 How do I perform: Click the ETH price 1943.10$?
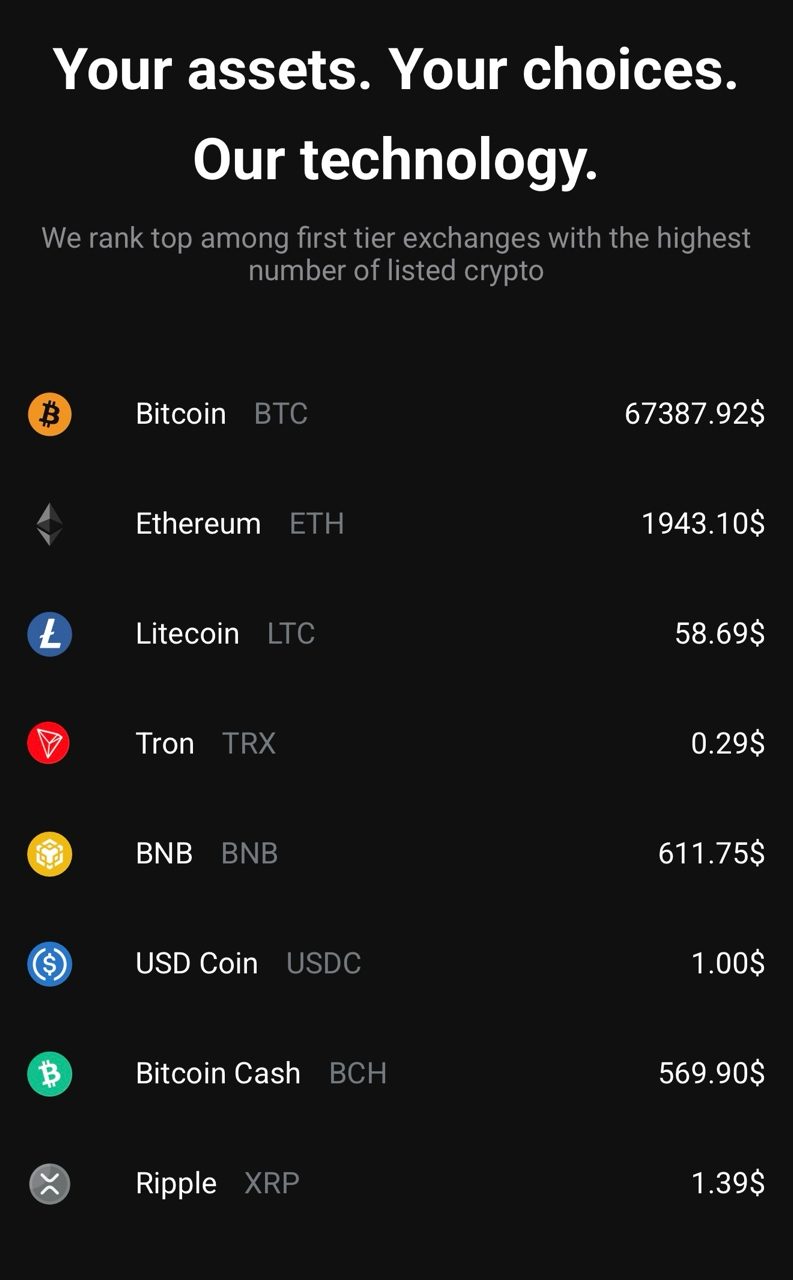click(703, 523)
